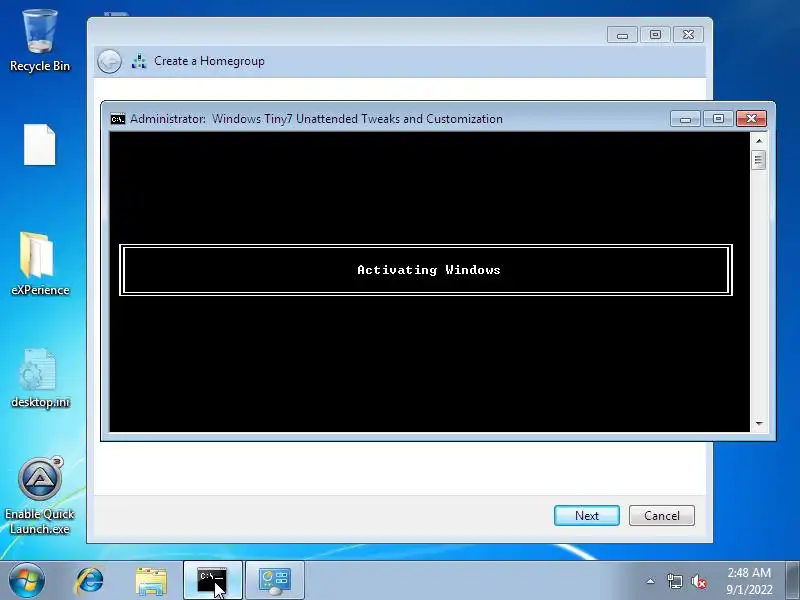This screenshot has height=600, width=800.
Task: Maximize the Create a Homegroup window
Action: point(655,35)
